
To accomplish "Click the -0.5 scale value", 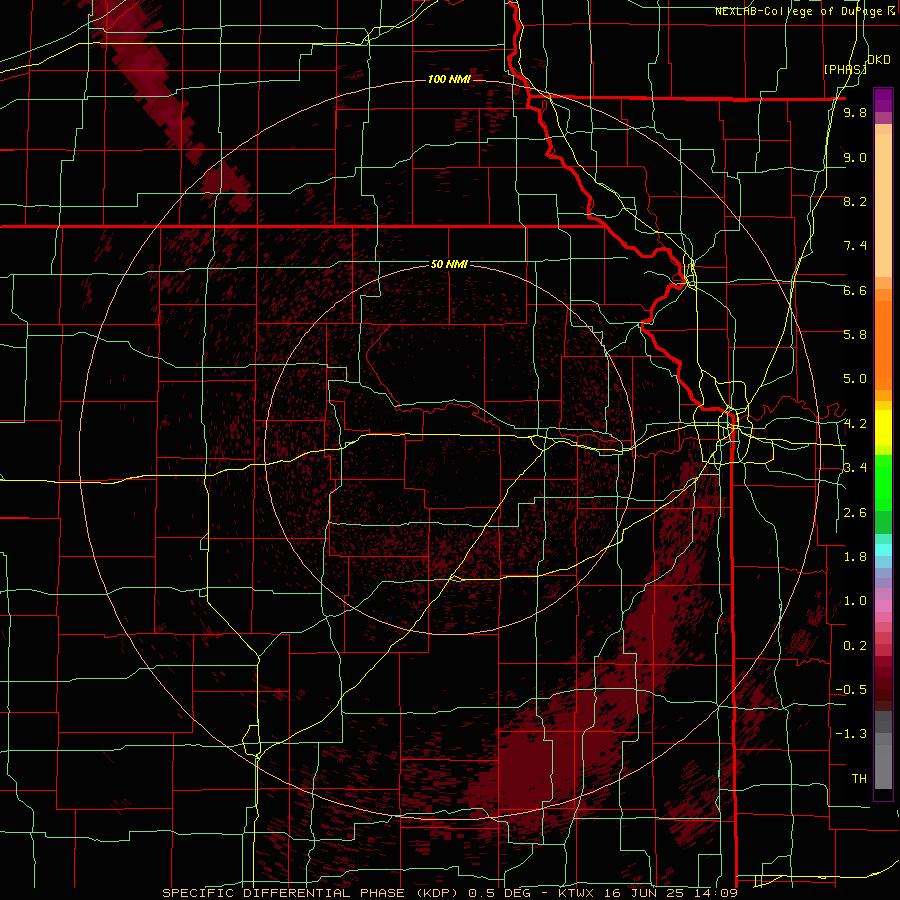I will coord(851,690).
